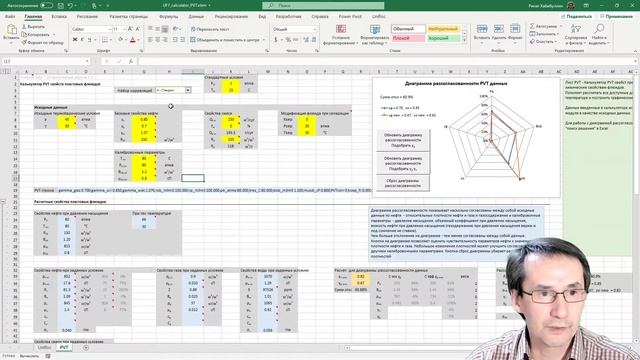Viewport: 640px width, 360px height.
Task: Click the Increase Decimal icon
Action: [306, 40]
